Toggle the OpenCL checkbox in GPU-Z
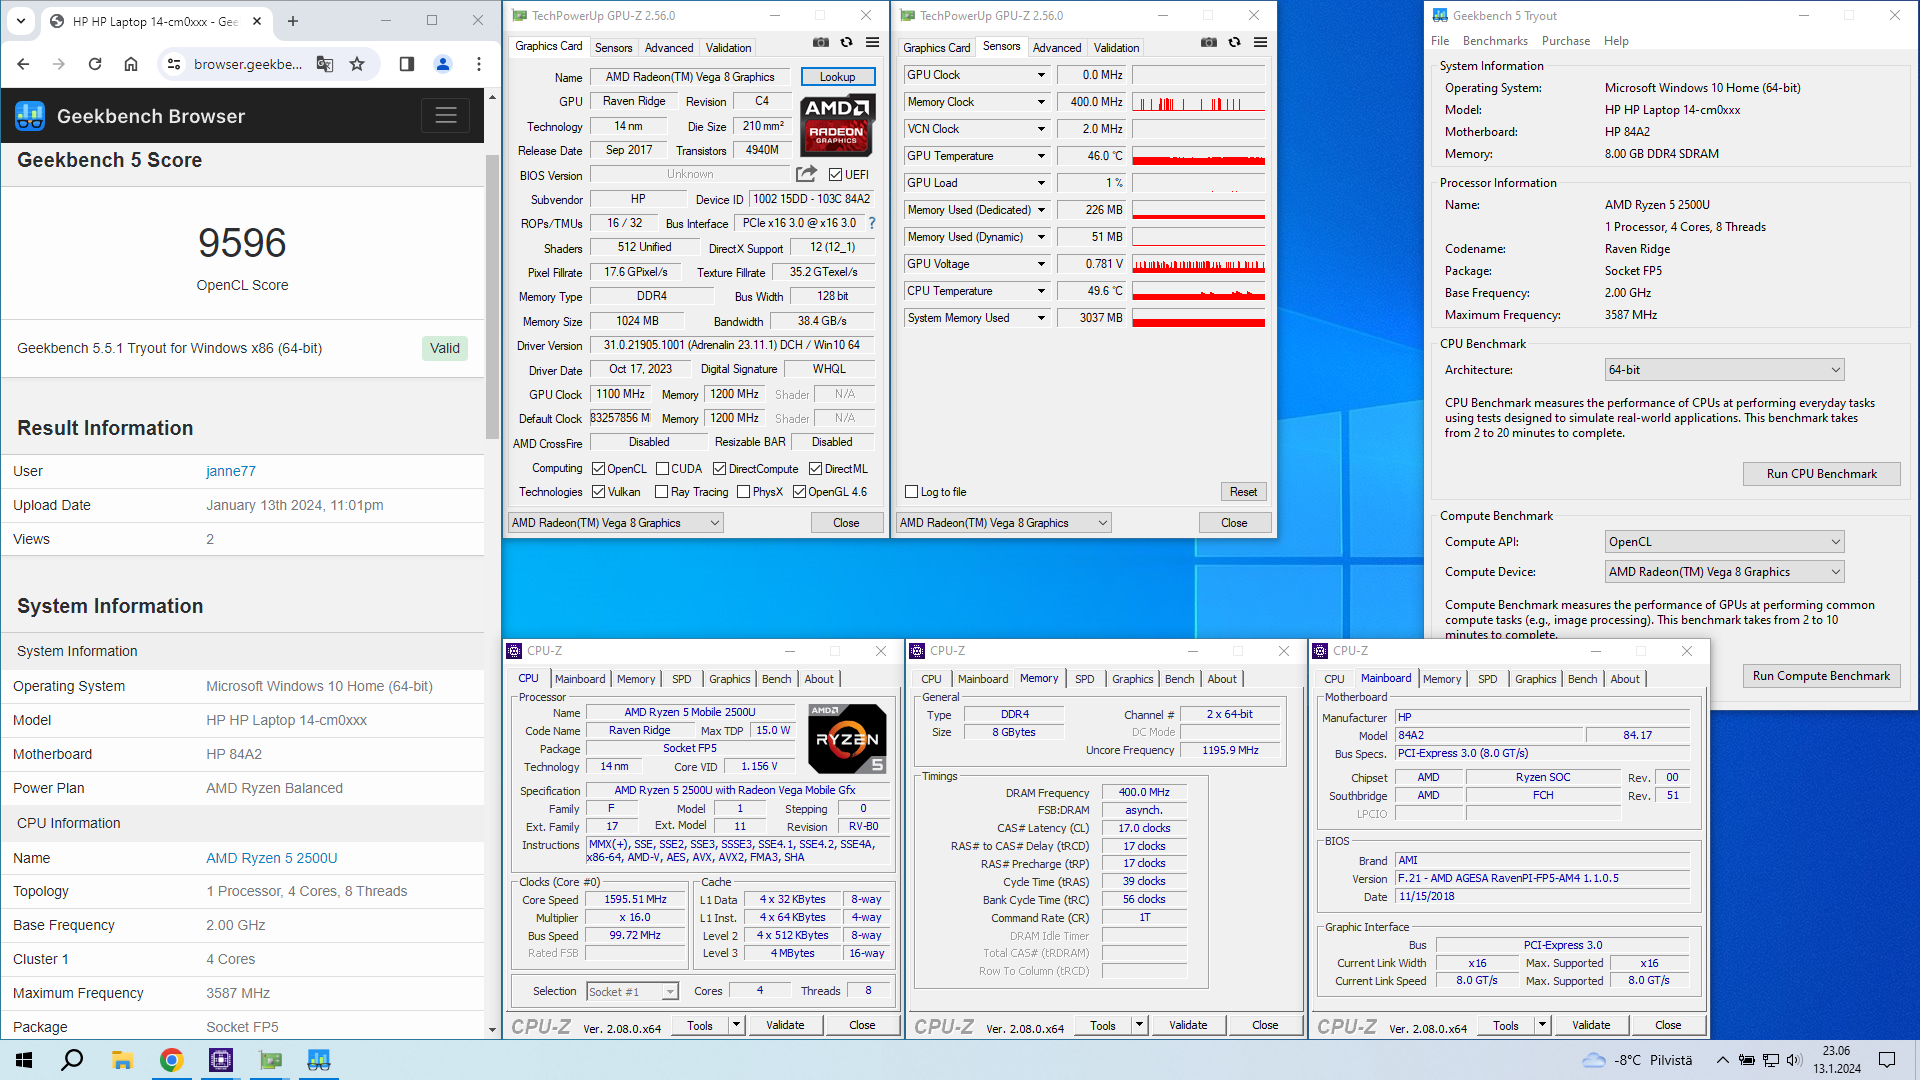This screenshot has height=1080, width=1920. [x=598, y=469]
